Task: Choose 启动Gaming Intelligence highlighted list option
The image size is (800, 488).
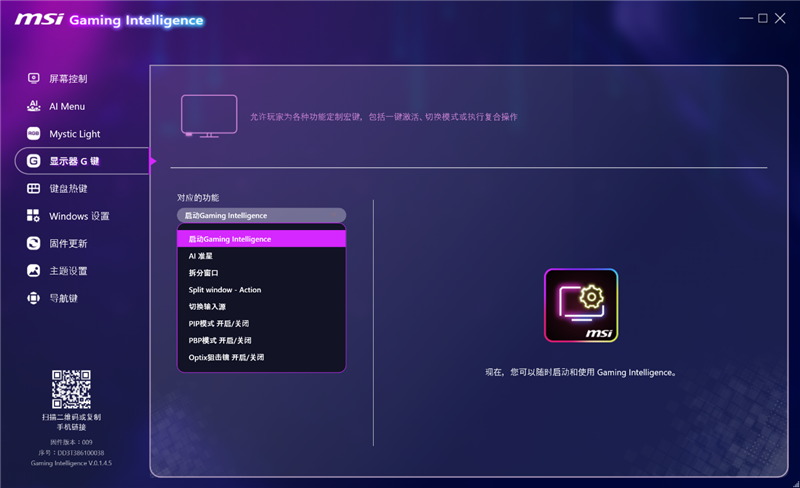Action: pyautogui.click(x=261, y=239)
